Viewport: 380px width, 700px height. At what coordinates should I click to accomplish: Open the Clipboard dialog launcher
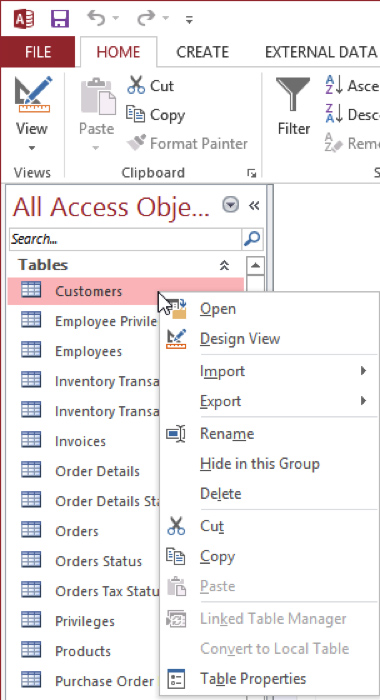pyautogui.click(x=252, y=173)
